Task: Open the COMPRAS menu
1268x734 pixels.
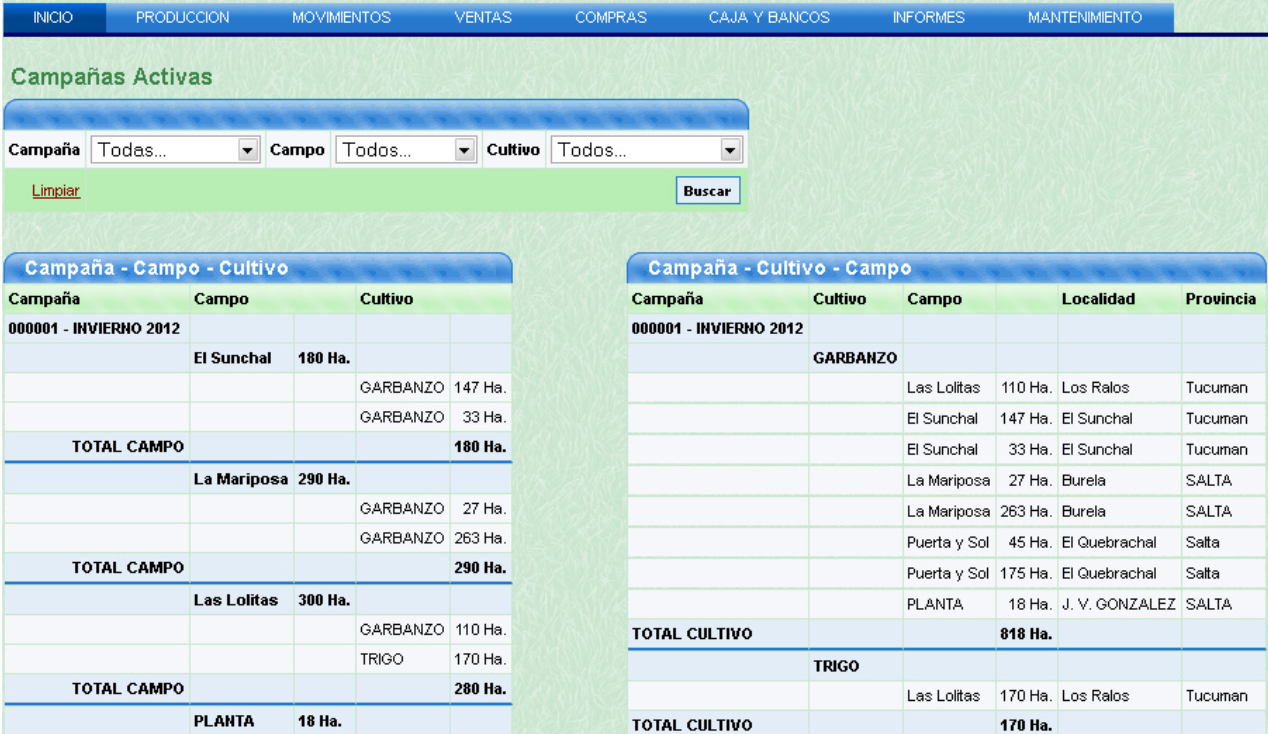Action: (610, 18)
